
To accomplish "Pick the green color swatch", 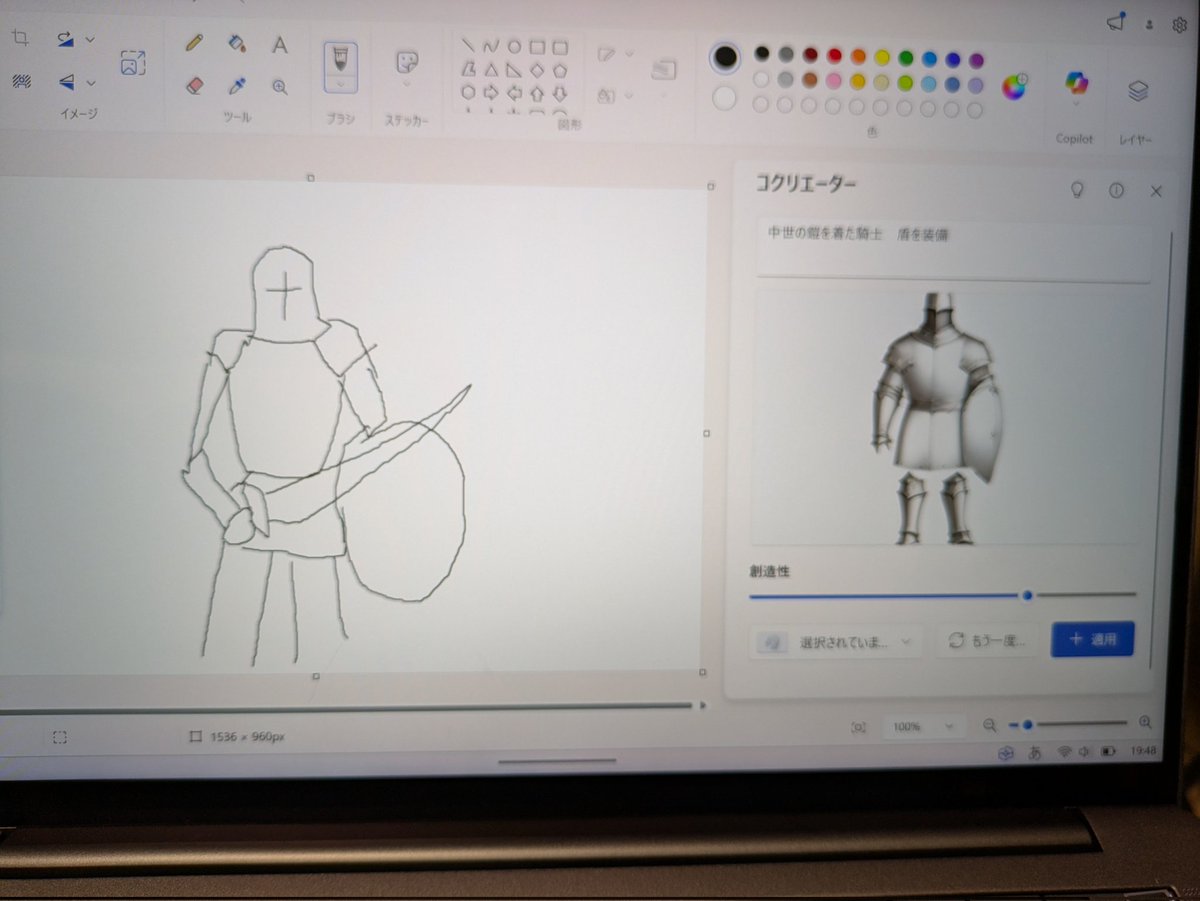I will point(906,58).
